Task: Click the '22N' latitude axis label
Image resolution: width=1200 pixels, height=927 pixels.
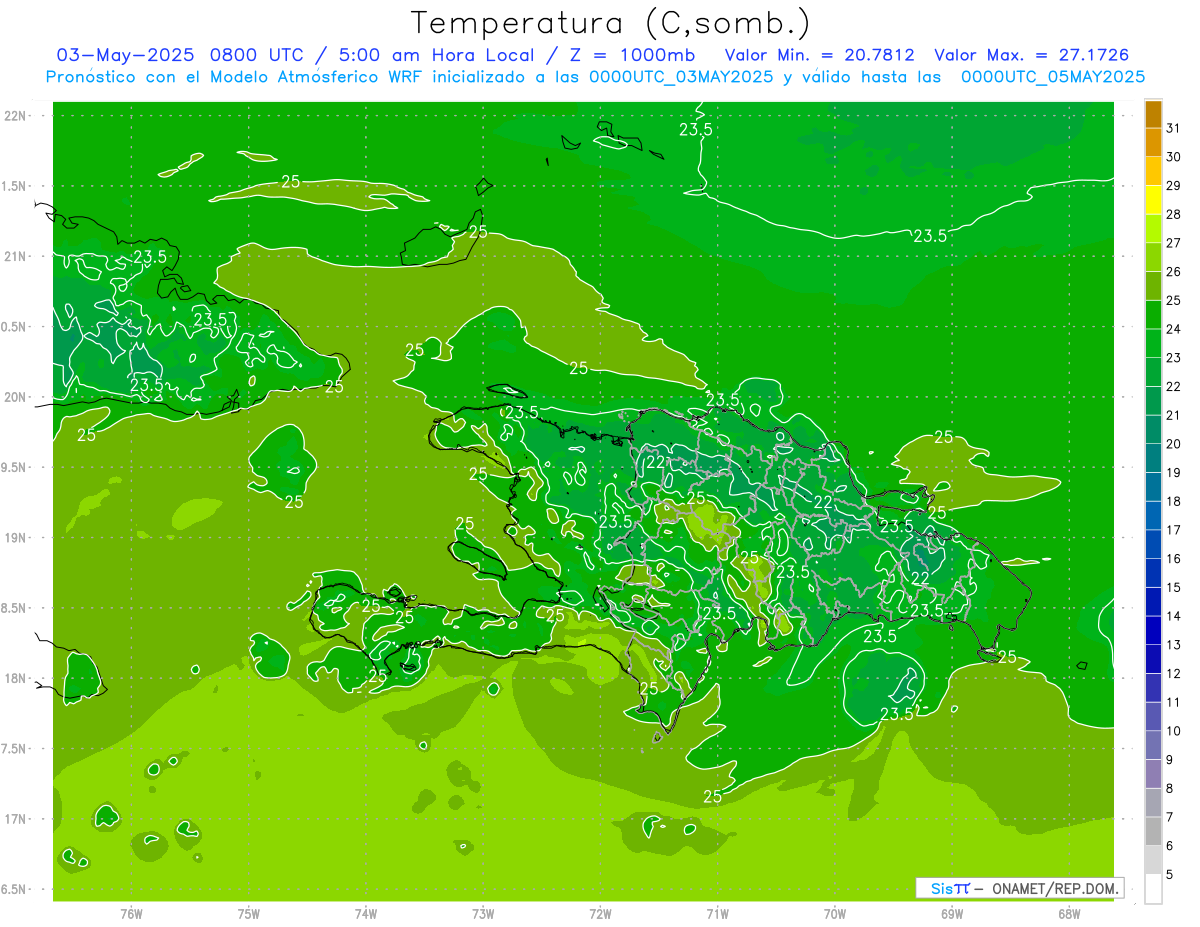Action: (x=17, y=115)
